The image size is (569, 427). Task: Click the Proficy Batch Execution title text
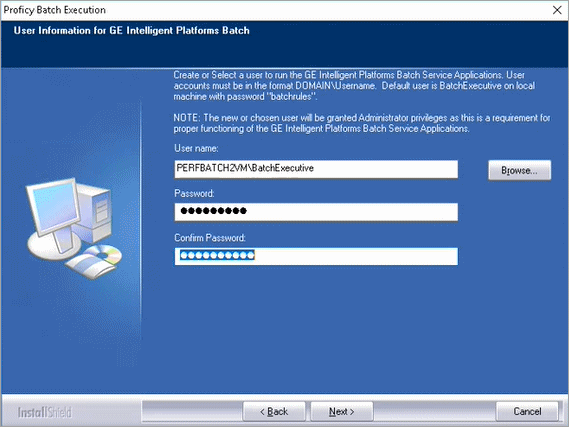pyautogui.click(x=54, y=10)
